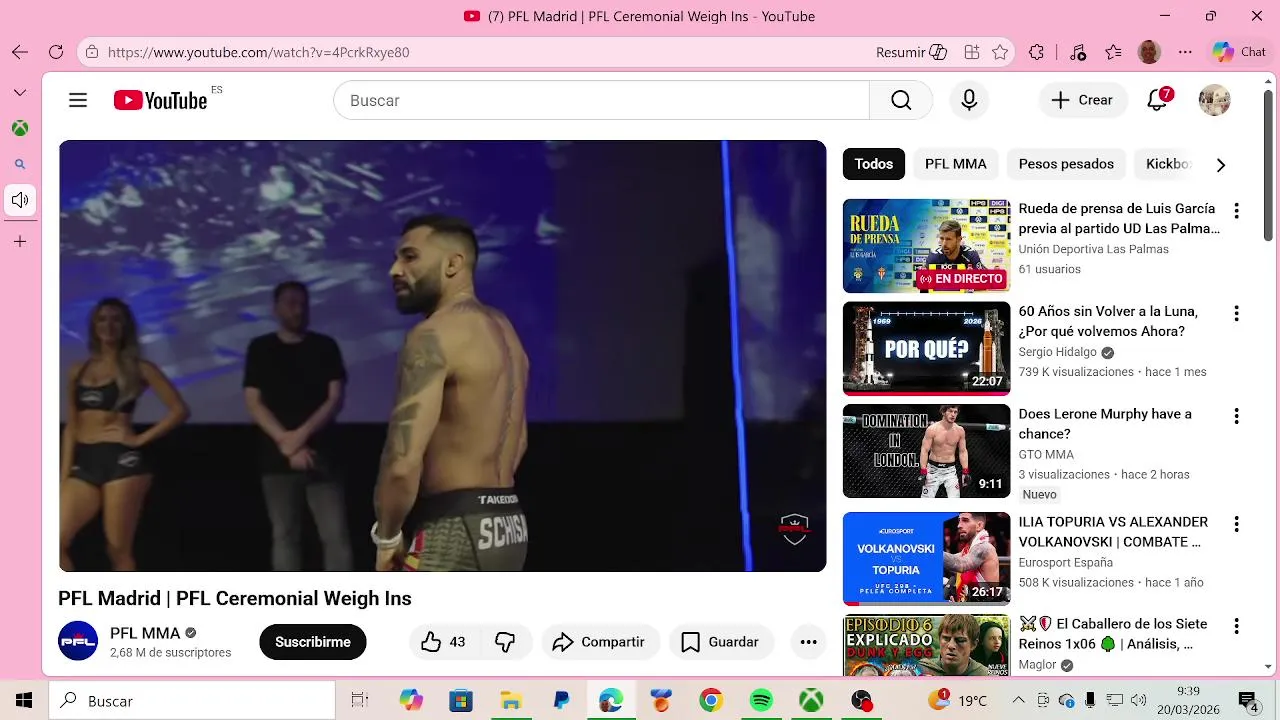Open Edge browser profile picture
Viewport: 1280px width, 720px height.
1149,52
